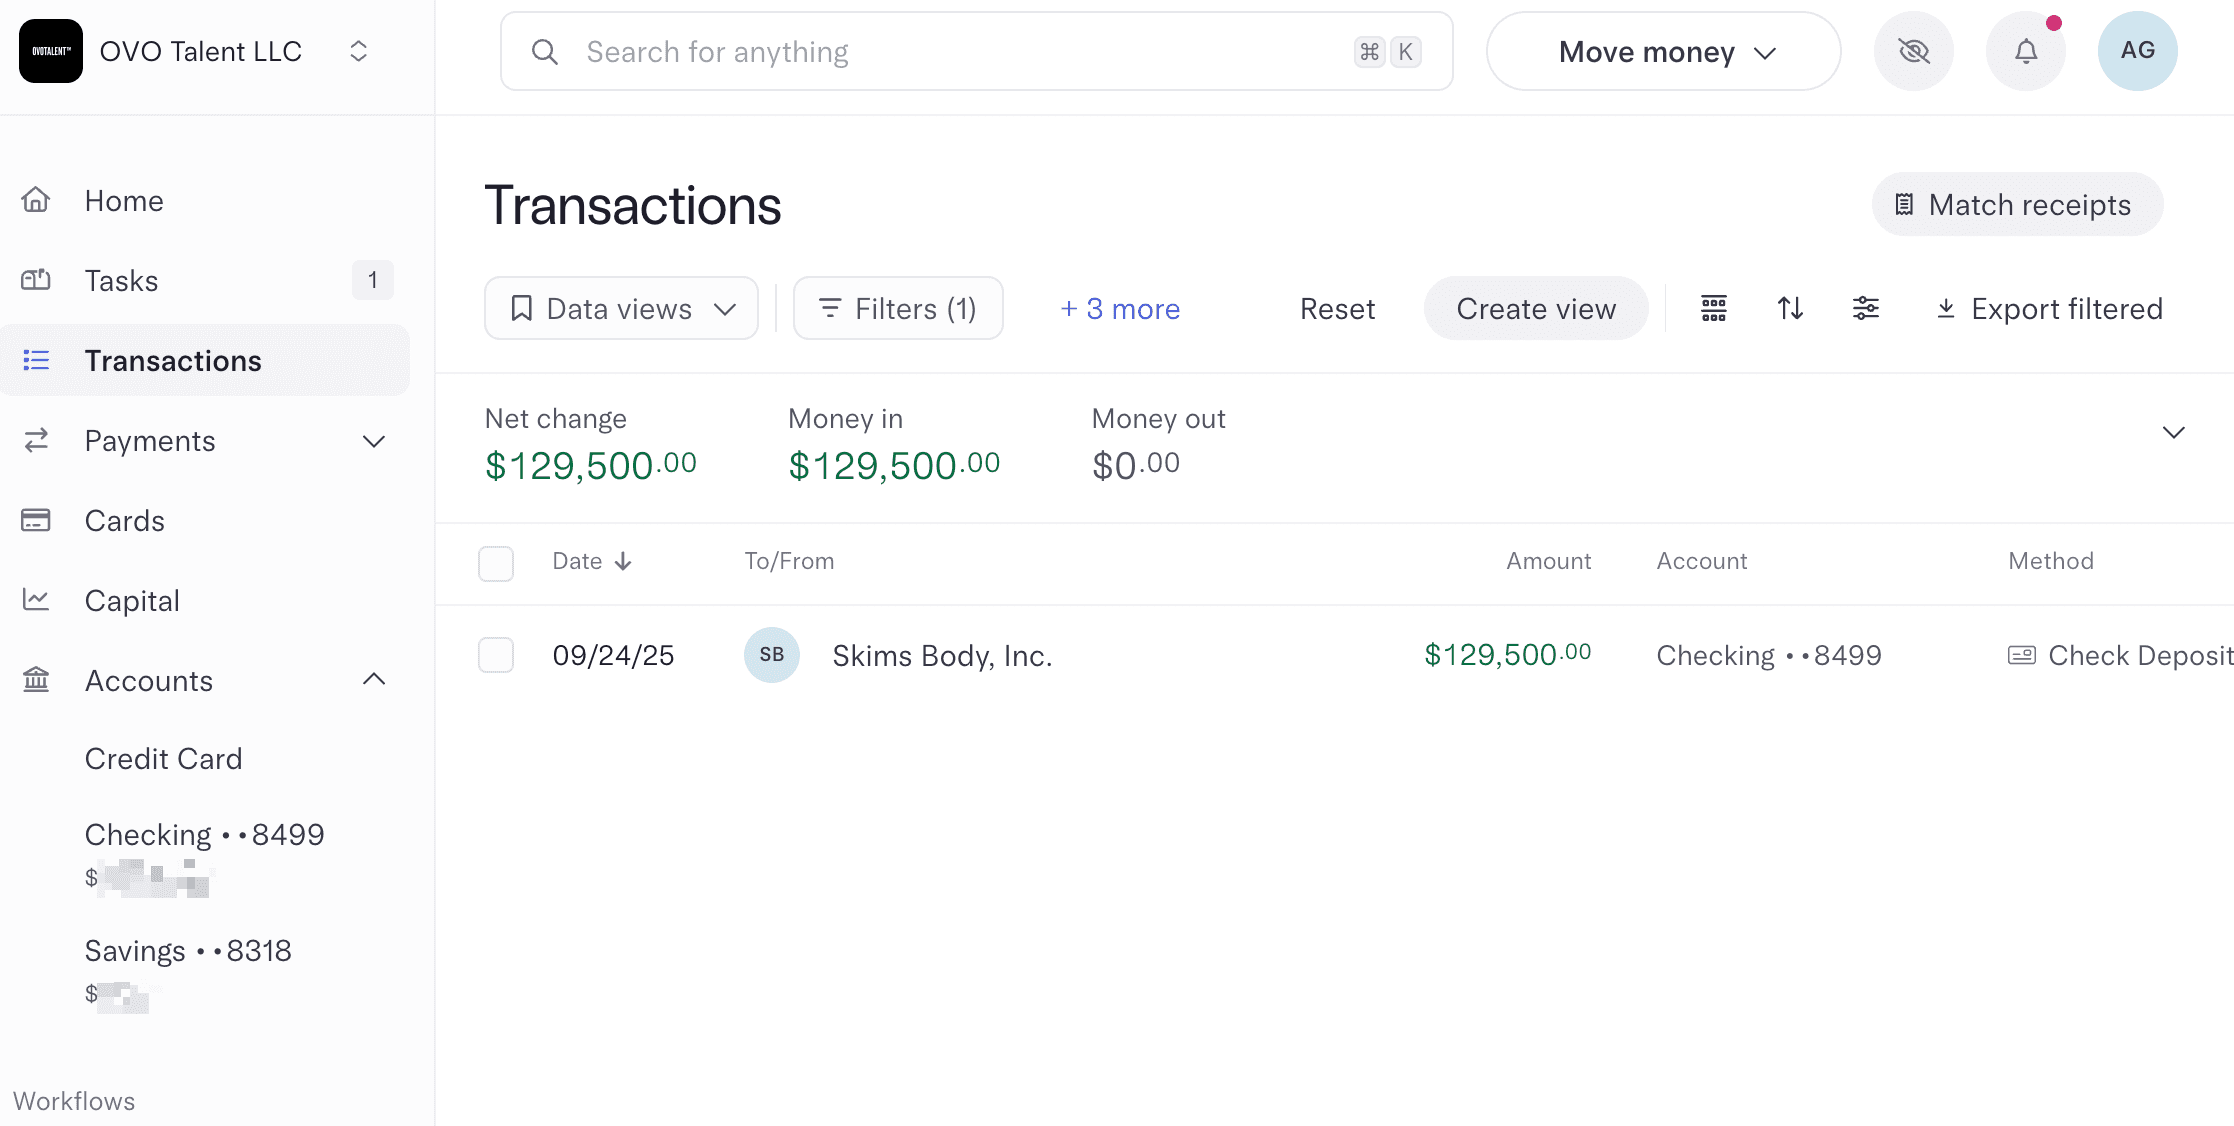
Task: Open table display settings sliders icon
Action: (x=1865, y=309)
